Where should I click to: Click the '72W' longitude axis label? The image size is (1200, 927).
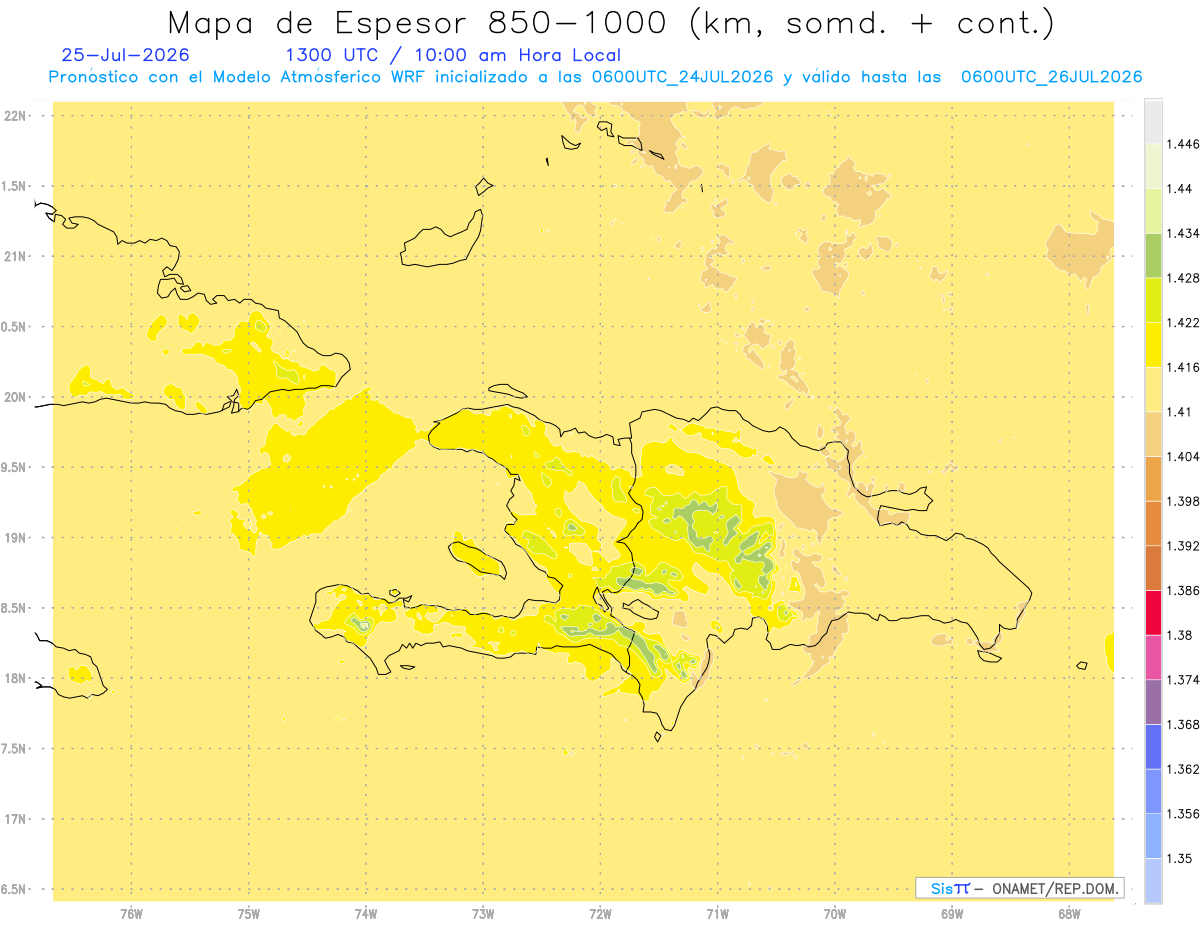coord(600,914)
